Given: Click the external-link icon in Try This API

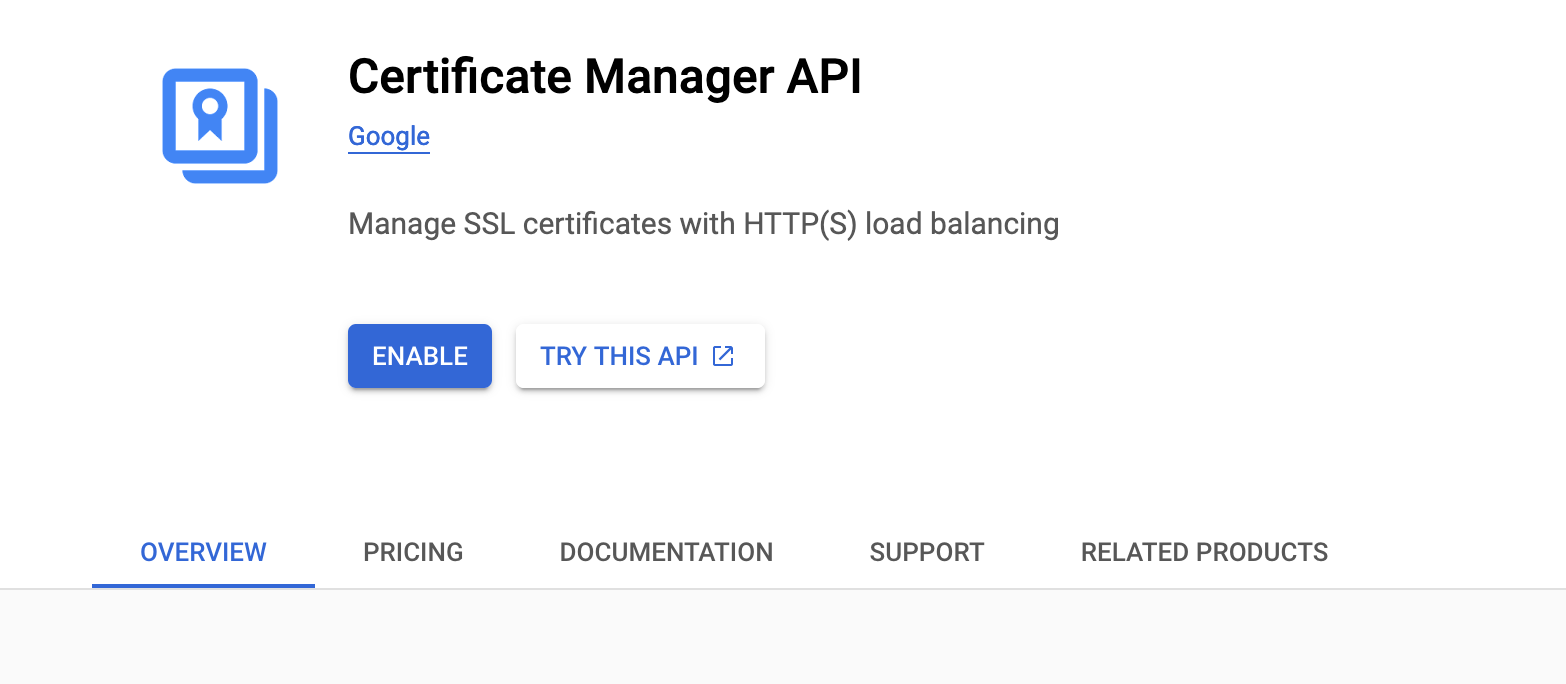Looking at the screenshot, I should coord(723,356).
